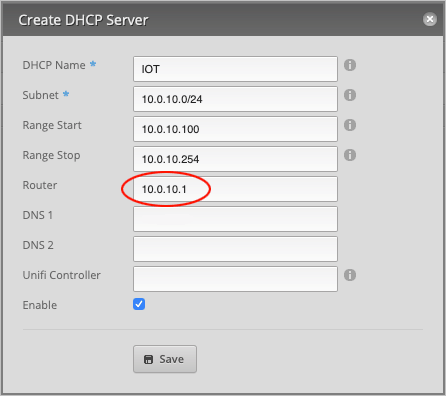Screen dimensions: 446x396
Task: Select the Range Stop label
Action: [x=51, y=155]
